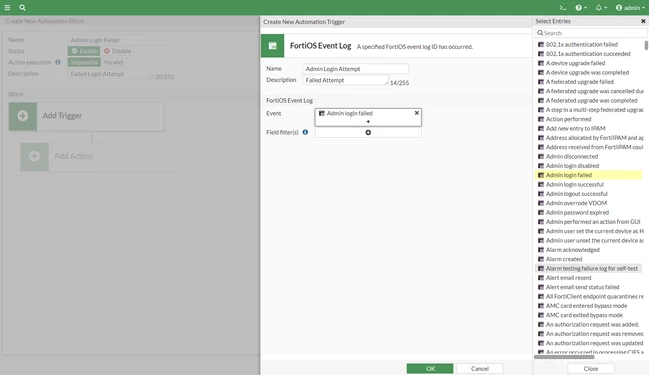This screenshot has width=649, height=375.
Task: Click log icon beside 'Admin disconnected'
Action: [541, 156]
